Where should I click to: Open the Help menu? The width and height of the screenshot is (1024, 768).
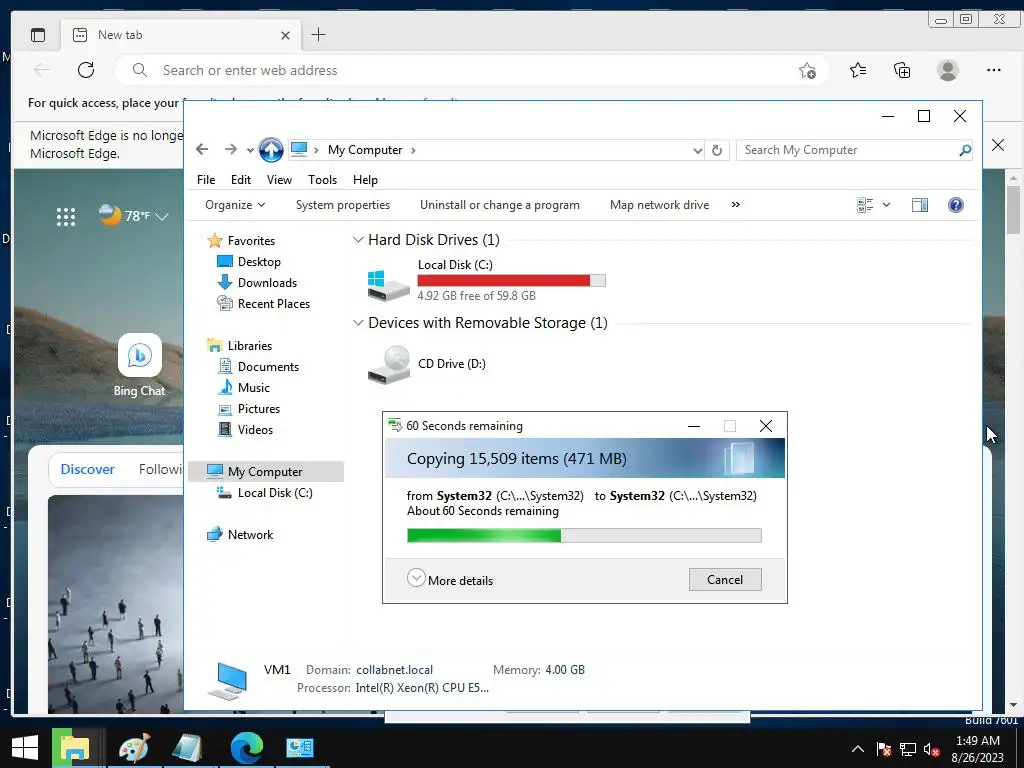(x=365, y=180)
